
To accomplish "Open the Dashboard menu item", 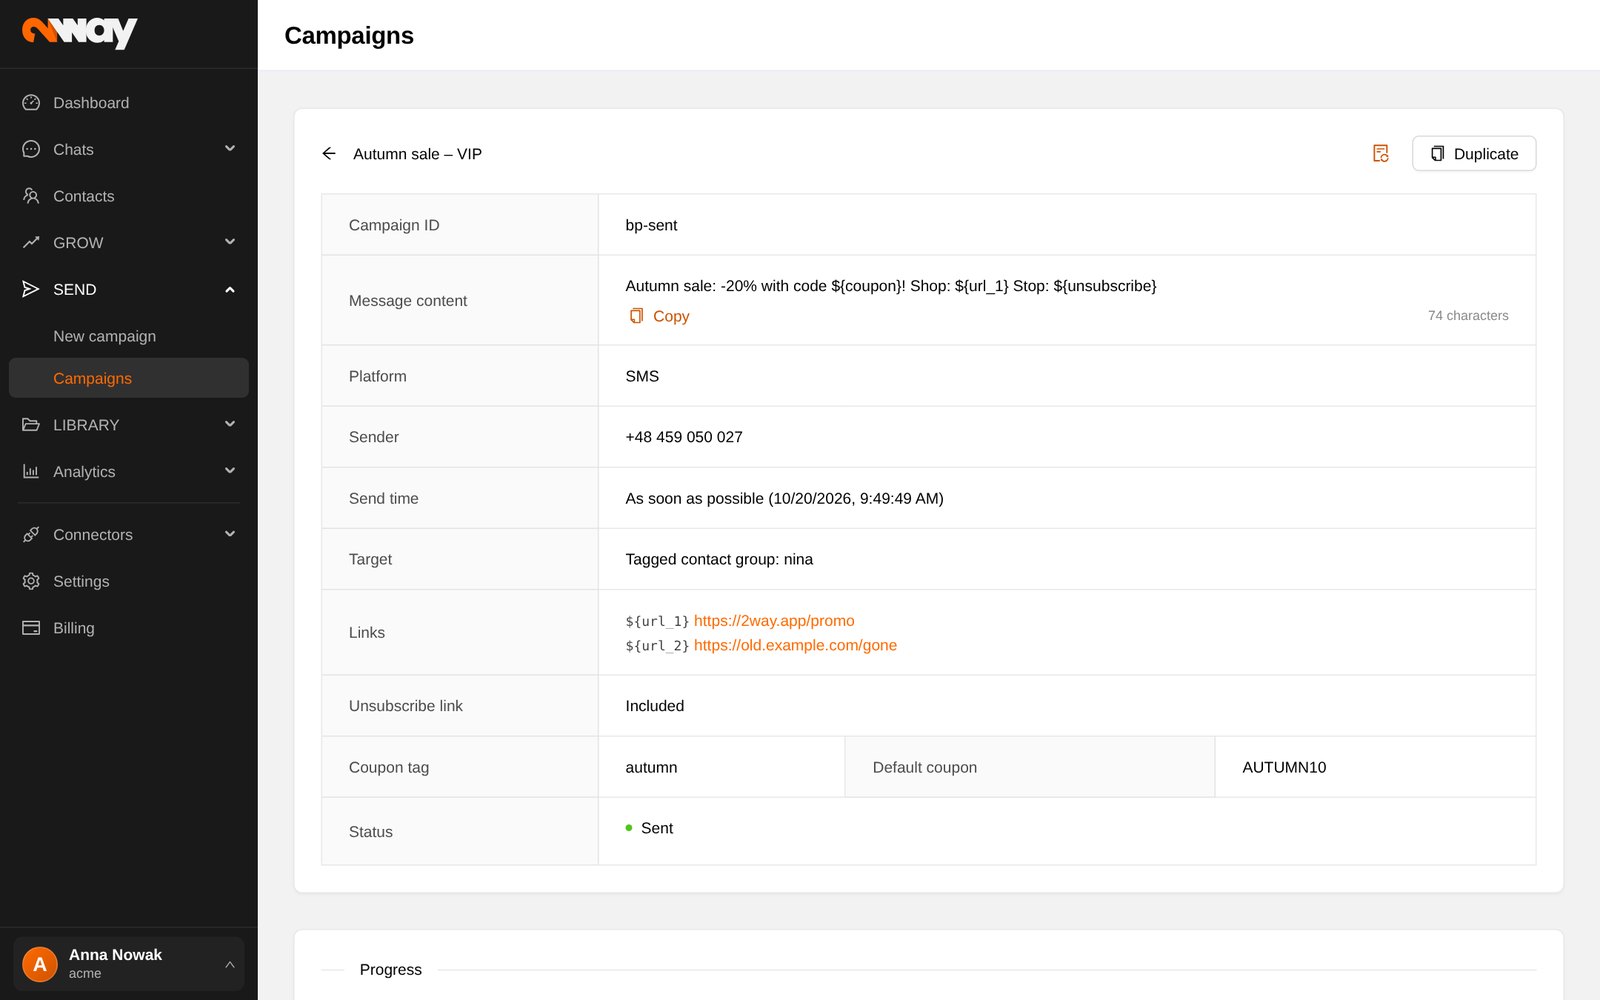I will (x=129, y=103).
